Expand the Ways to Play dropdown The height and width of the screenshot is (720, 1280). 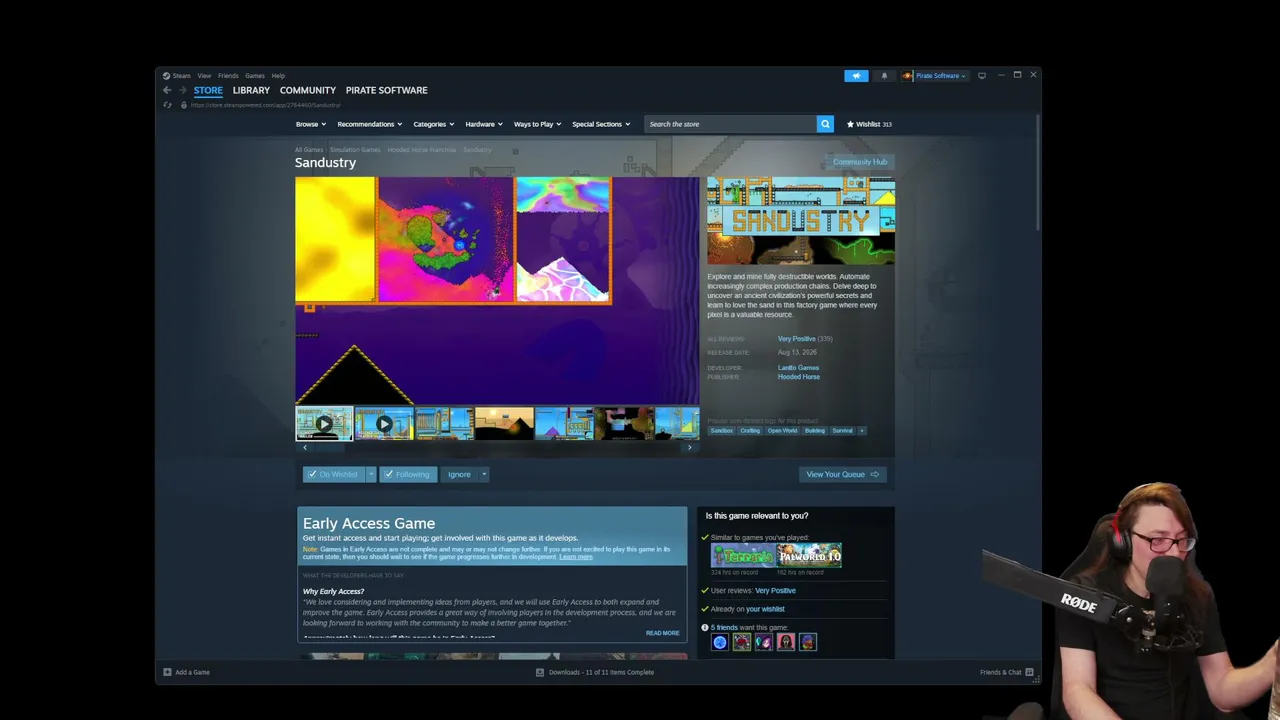(538, 124)
